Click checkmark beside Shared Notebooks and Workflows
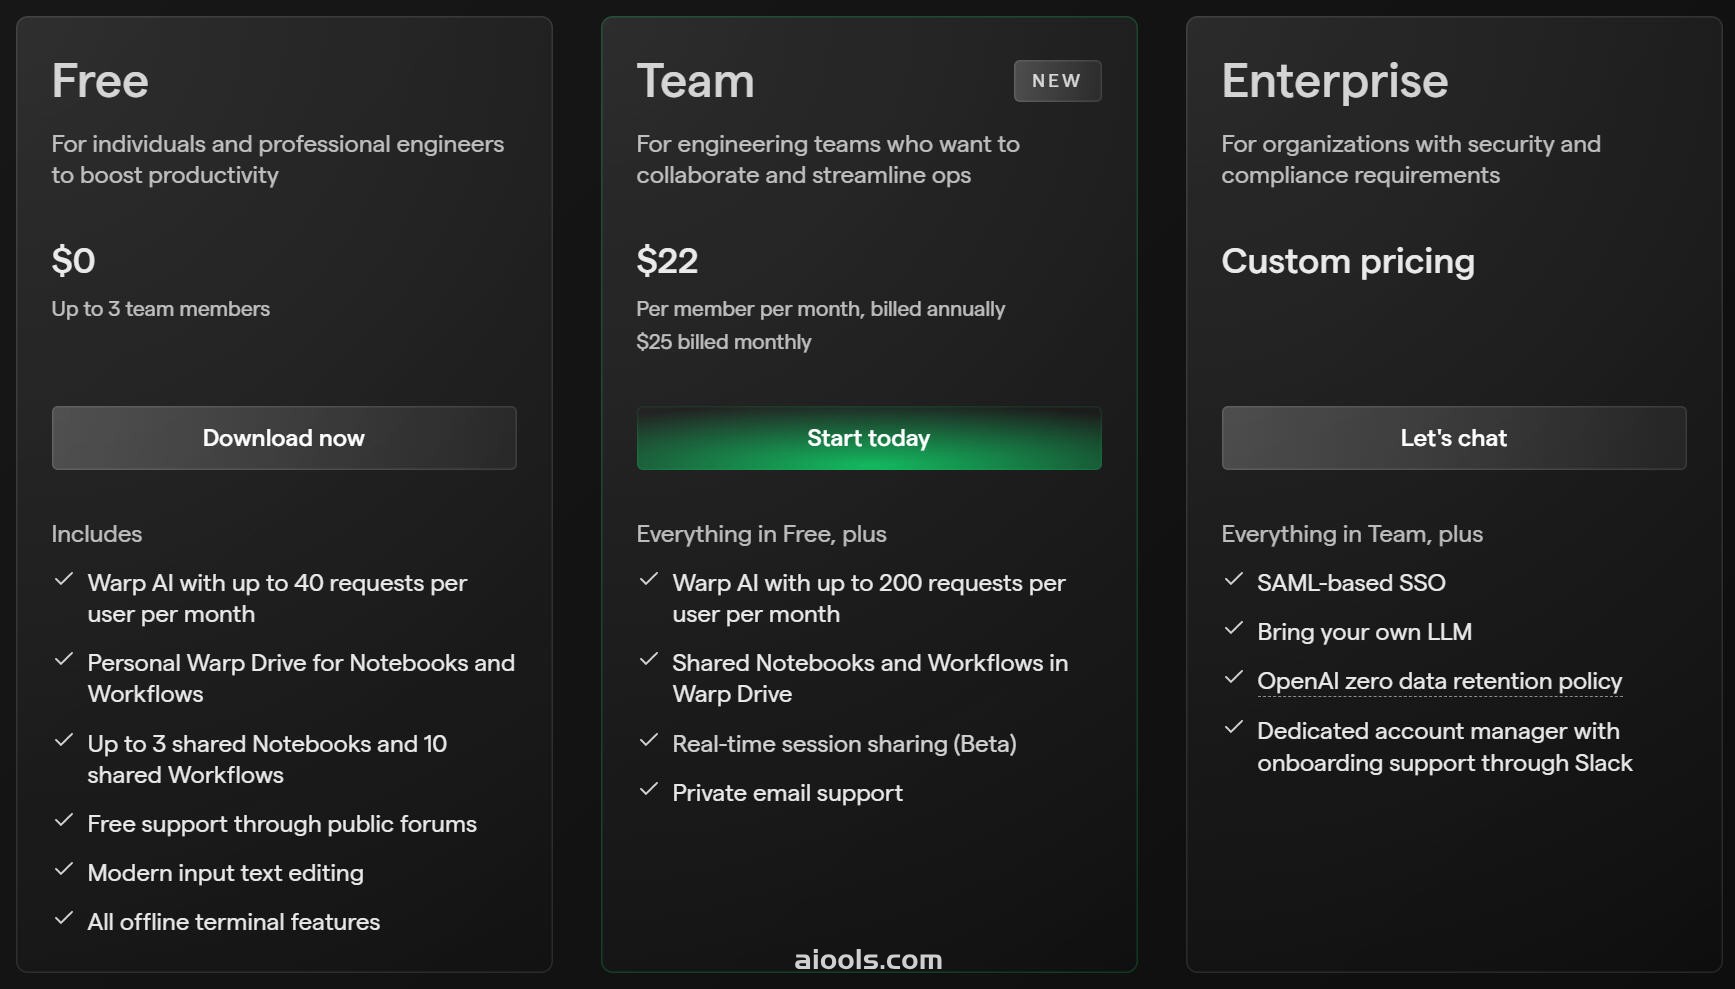1735x989 pixels. [649, 659]
